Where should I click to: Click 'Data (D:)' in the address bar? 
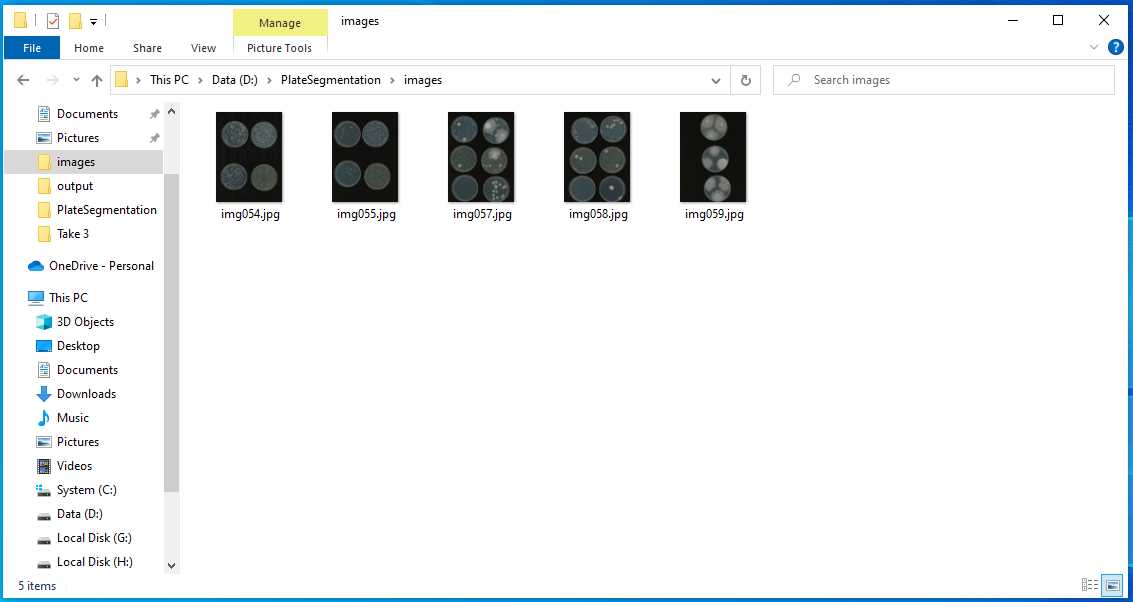(235, 80)
